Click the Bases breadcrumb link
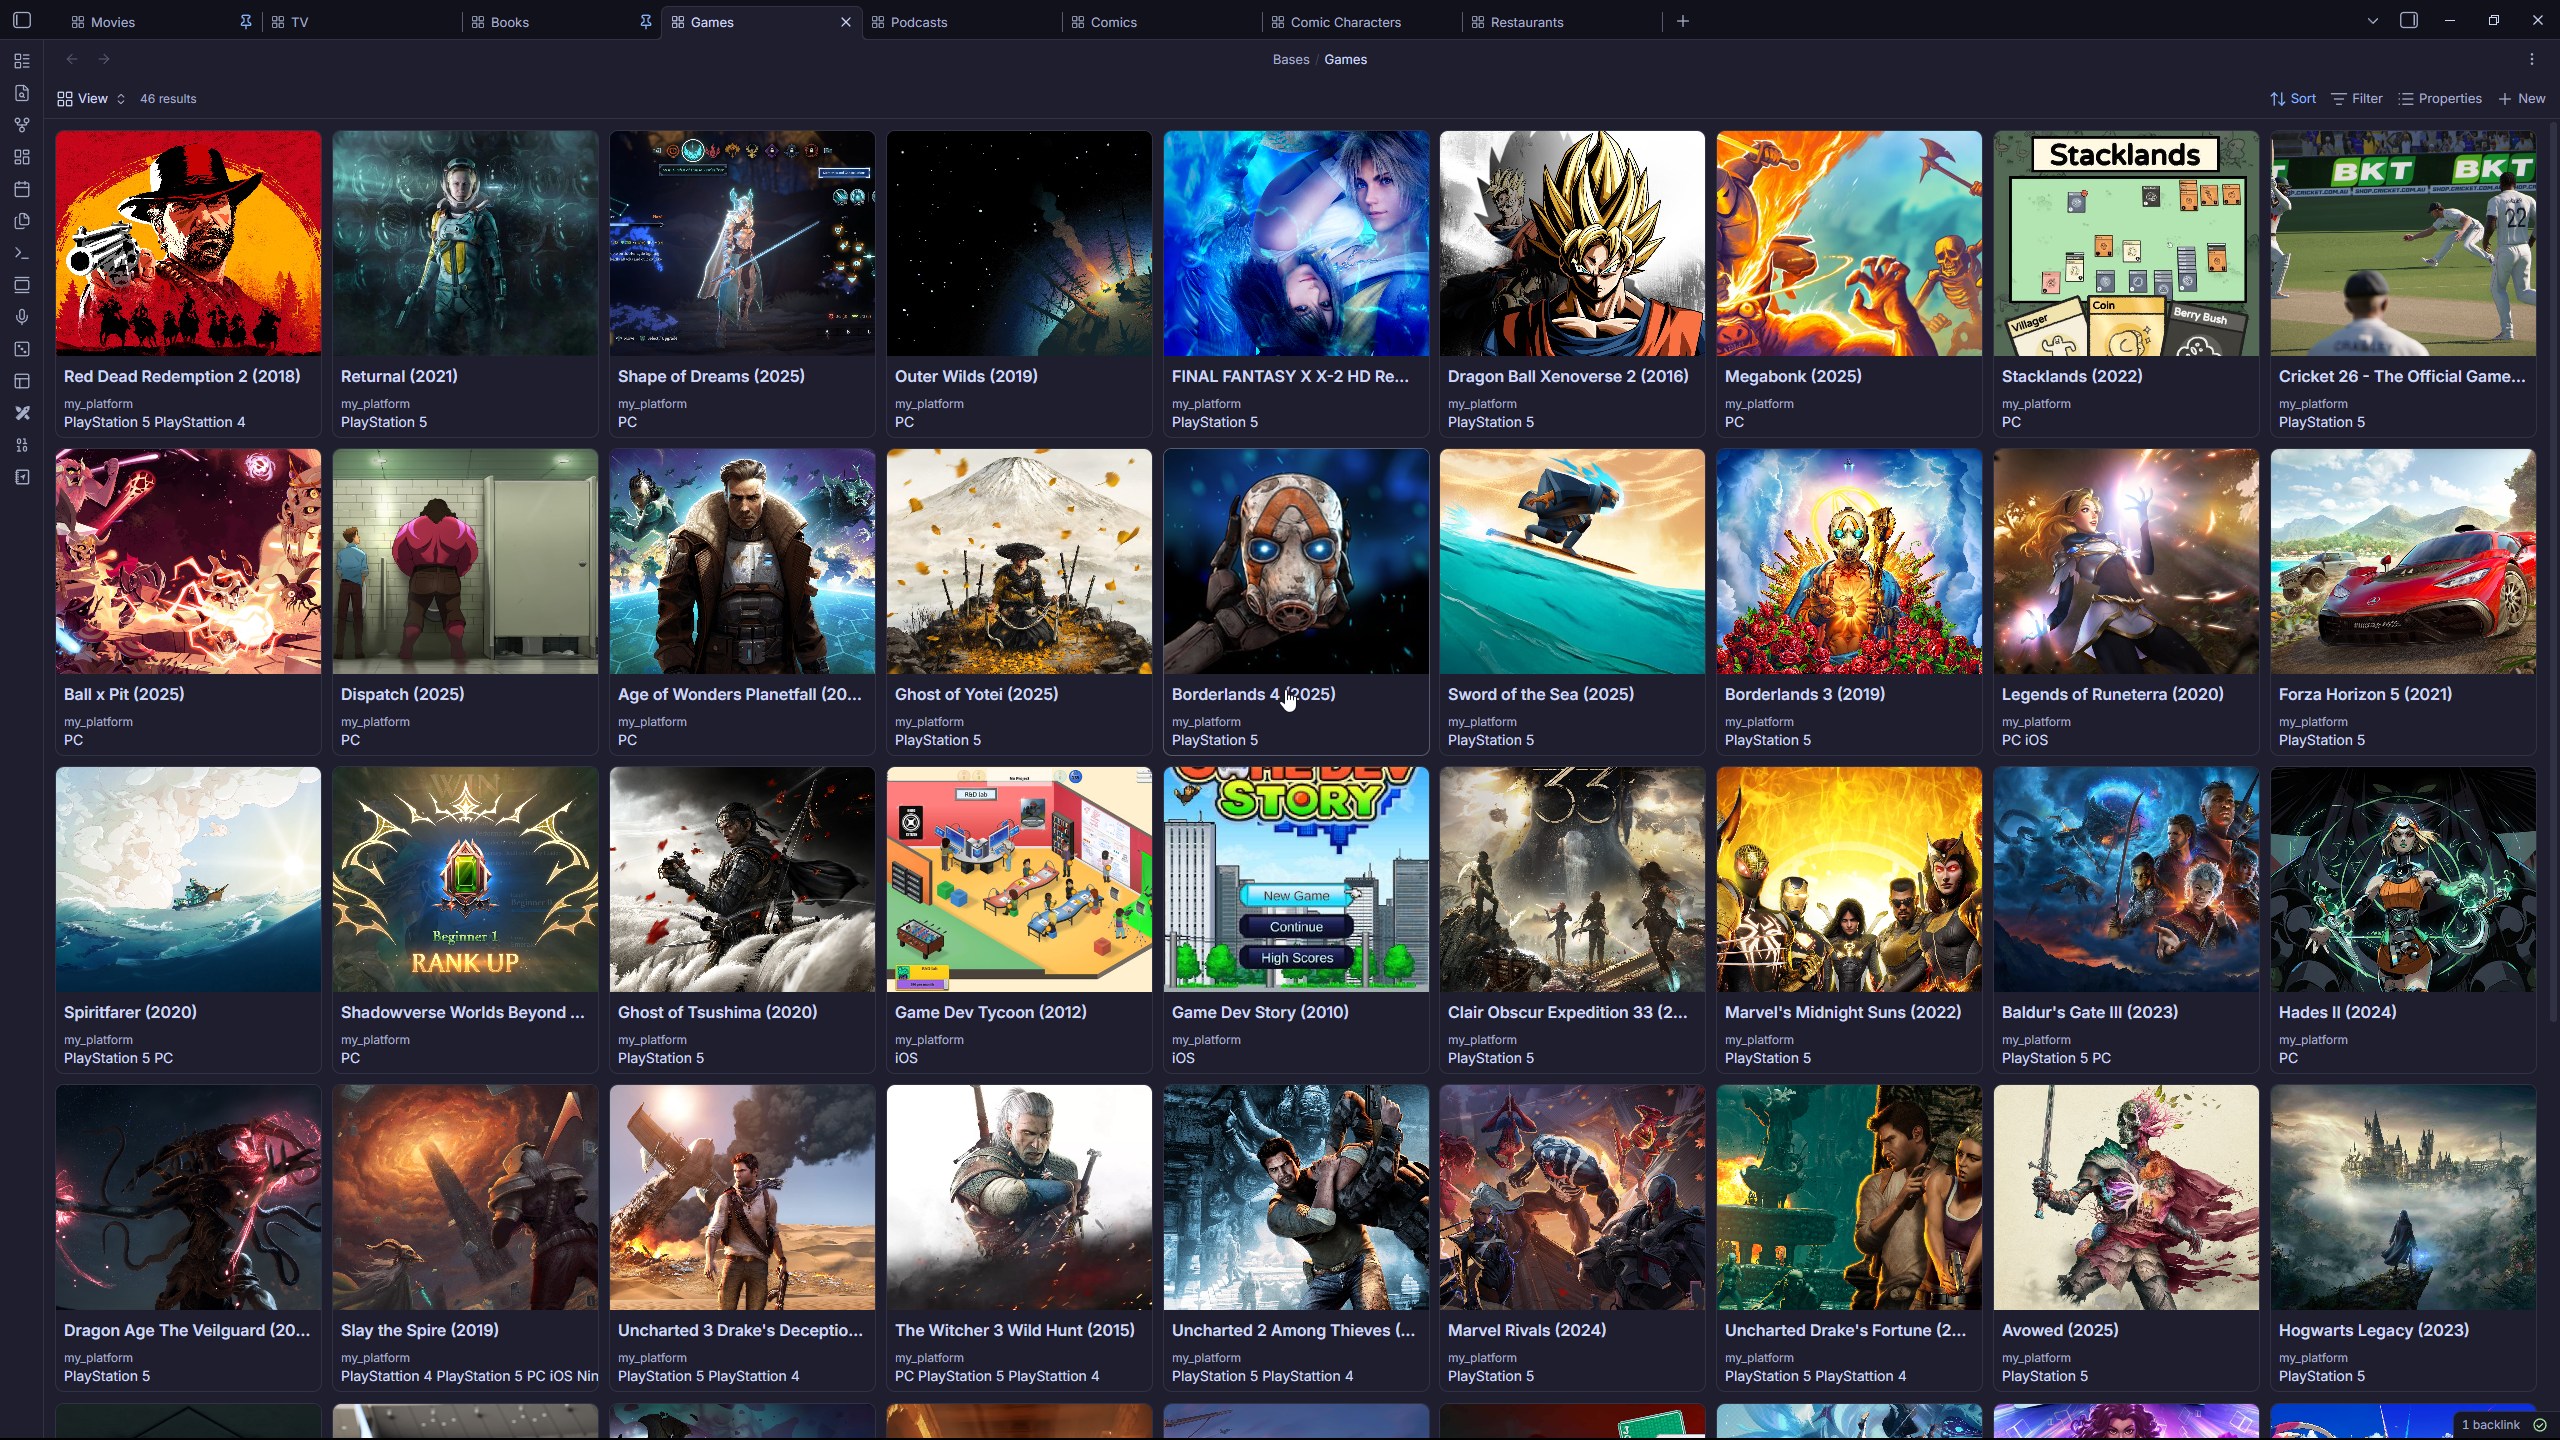The height and width of the screenshot is (1440, 2560). (x=1289, y=59)
